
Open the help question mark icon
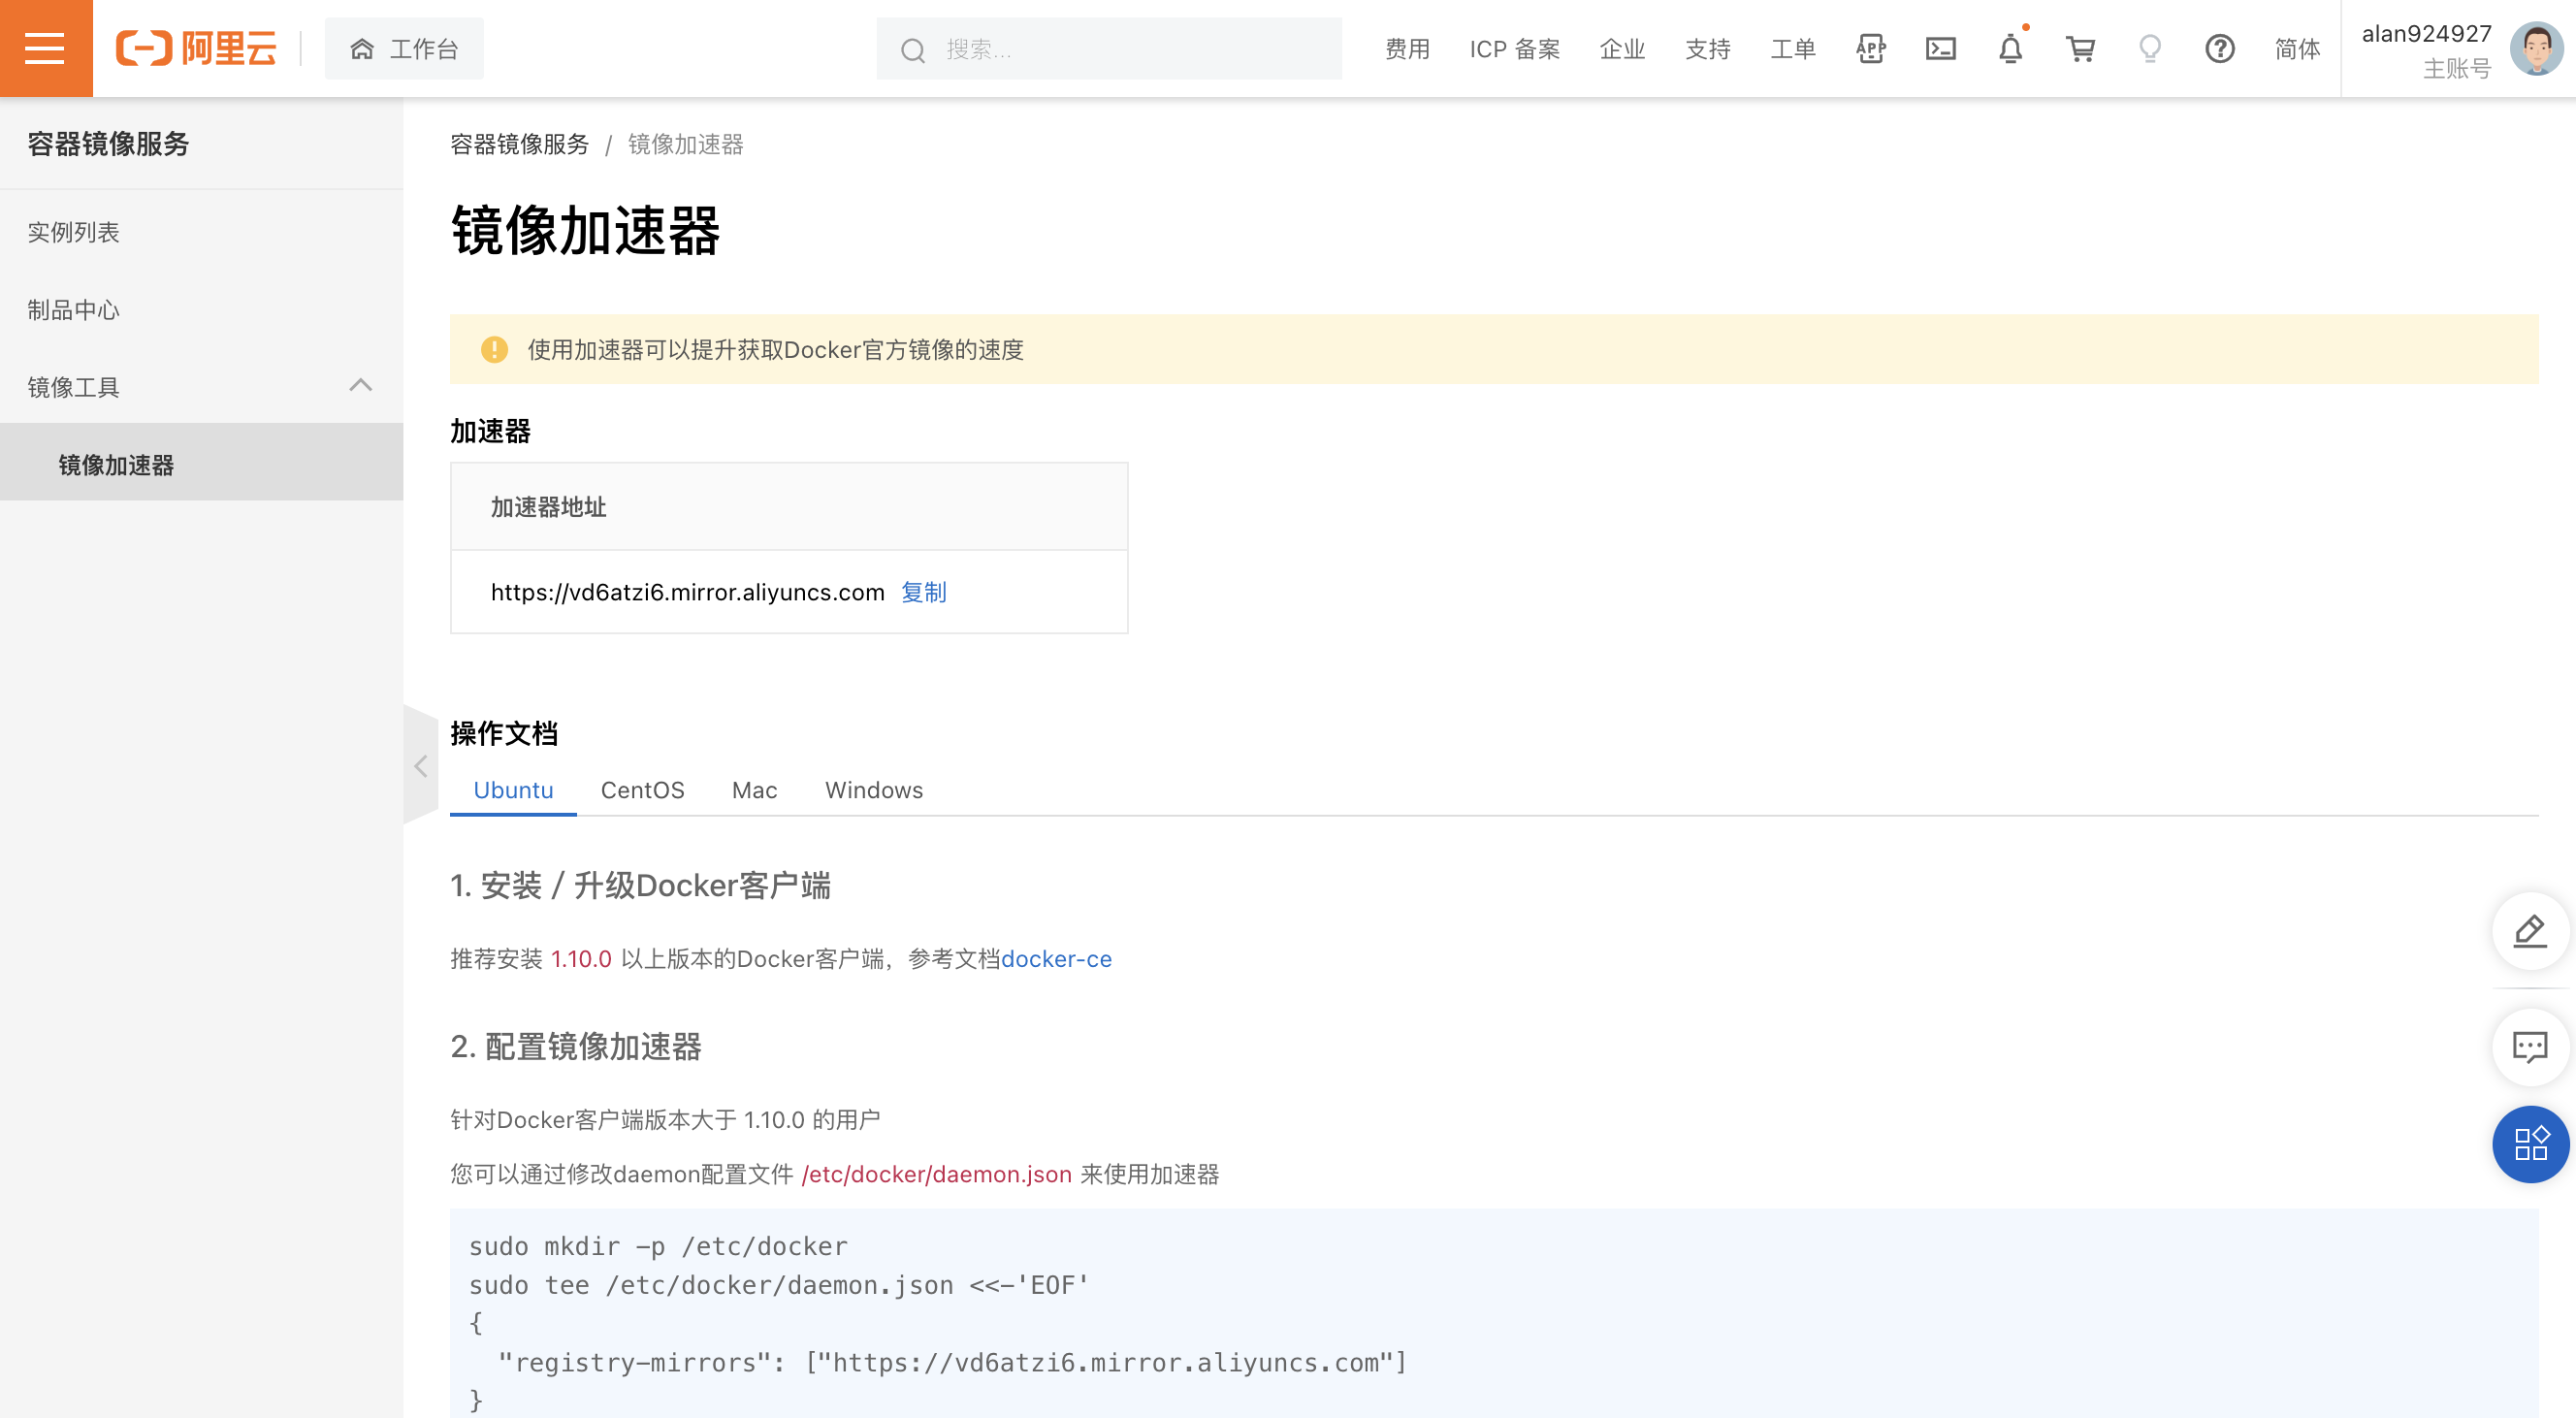pyautogui.click(x=2220, y=48)
